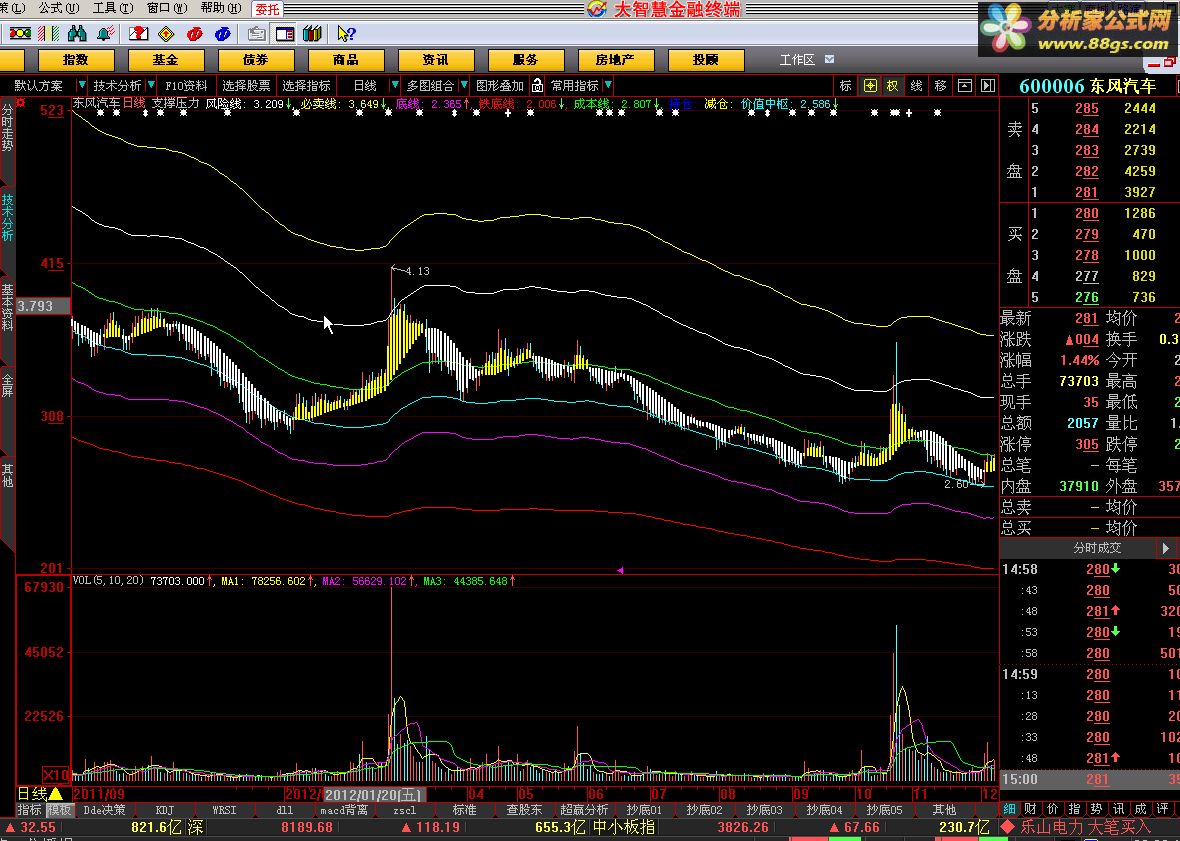Click the 资讯 yellow button

pos(436,59)
